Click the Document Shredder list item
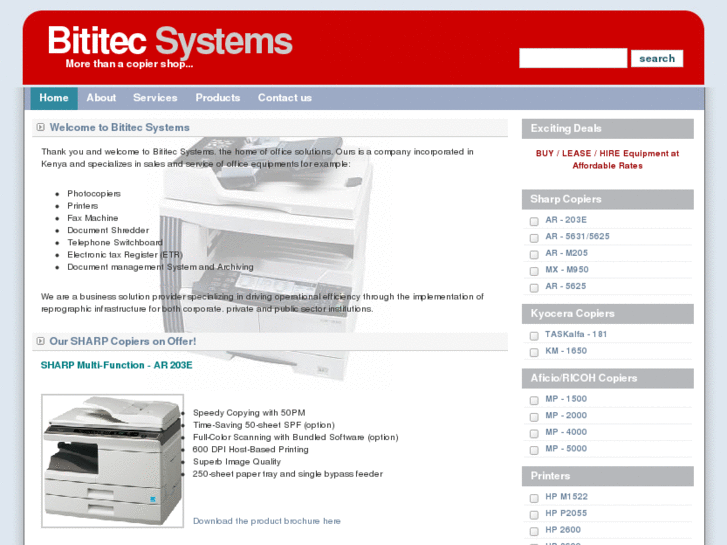This screenshot has height=545, width=727. [108, 230]
